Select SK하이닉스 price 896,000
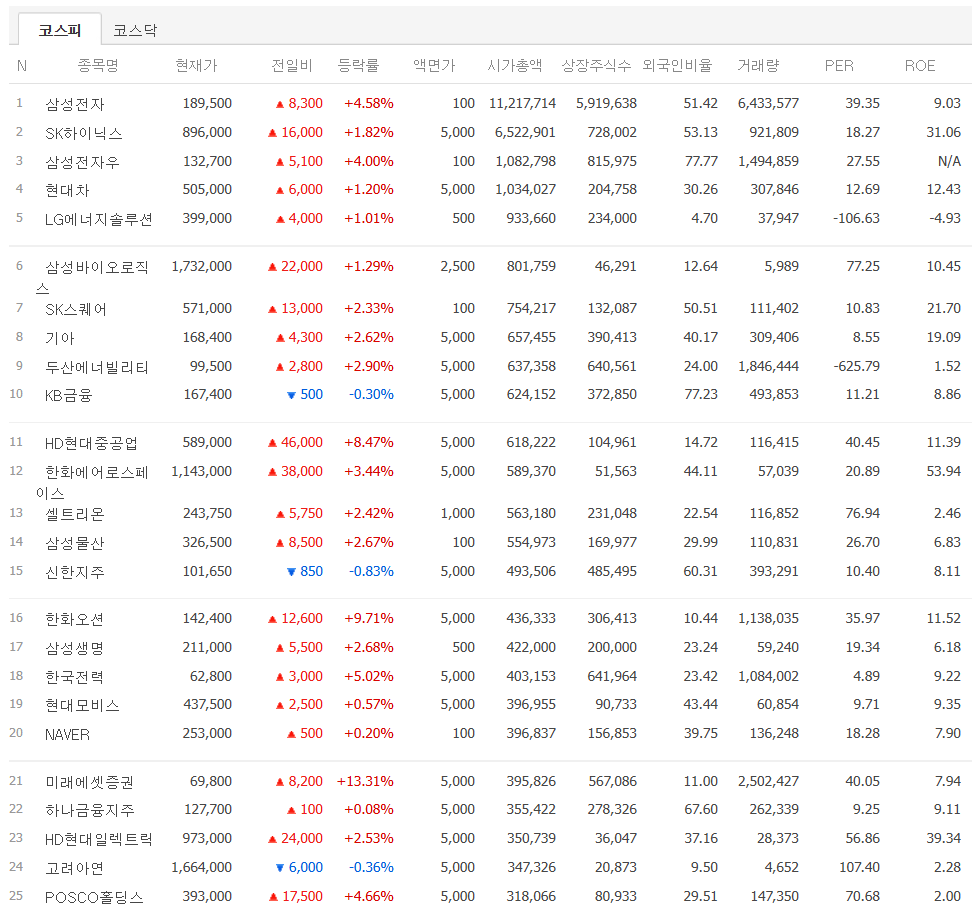The height and width of the screenshot is (920, 972). 207,133
